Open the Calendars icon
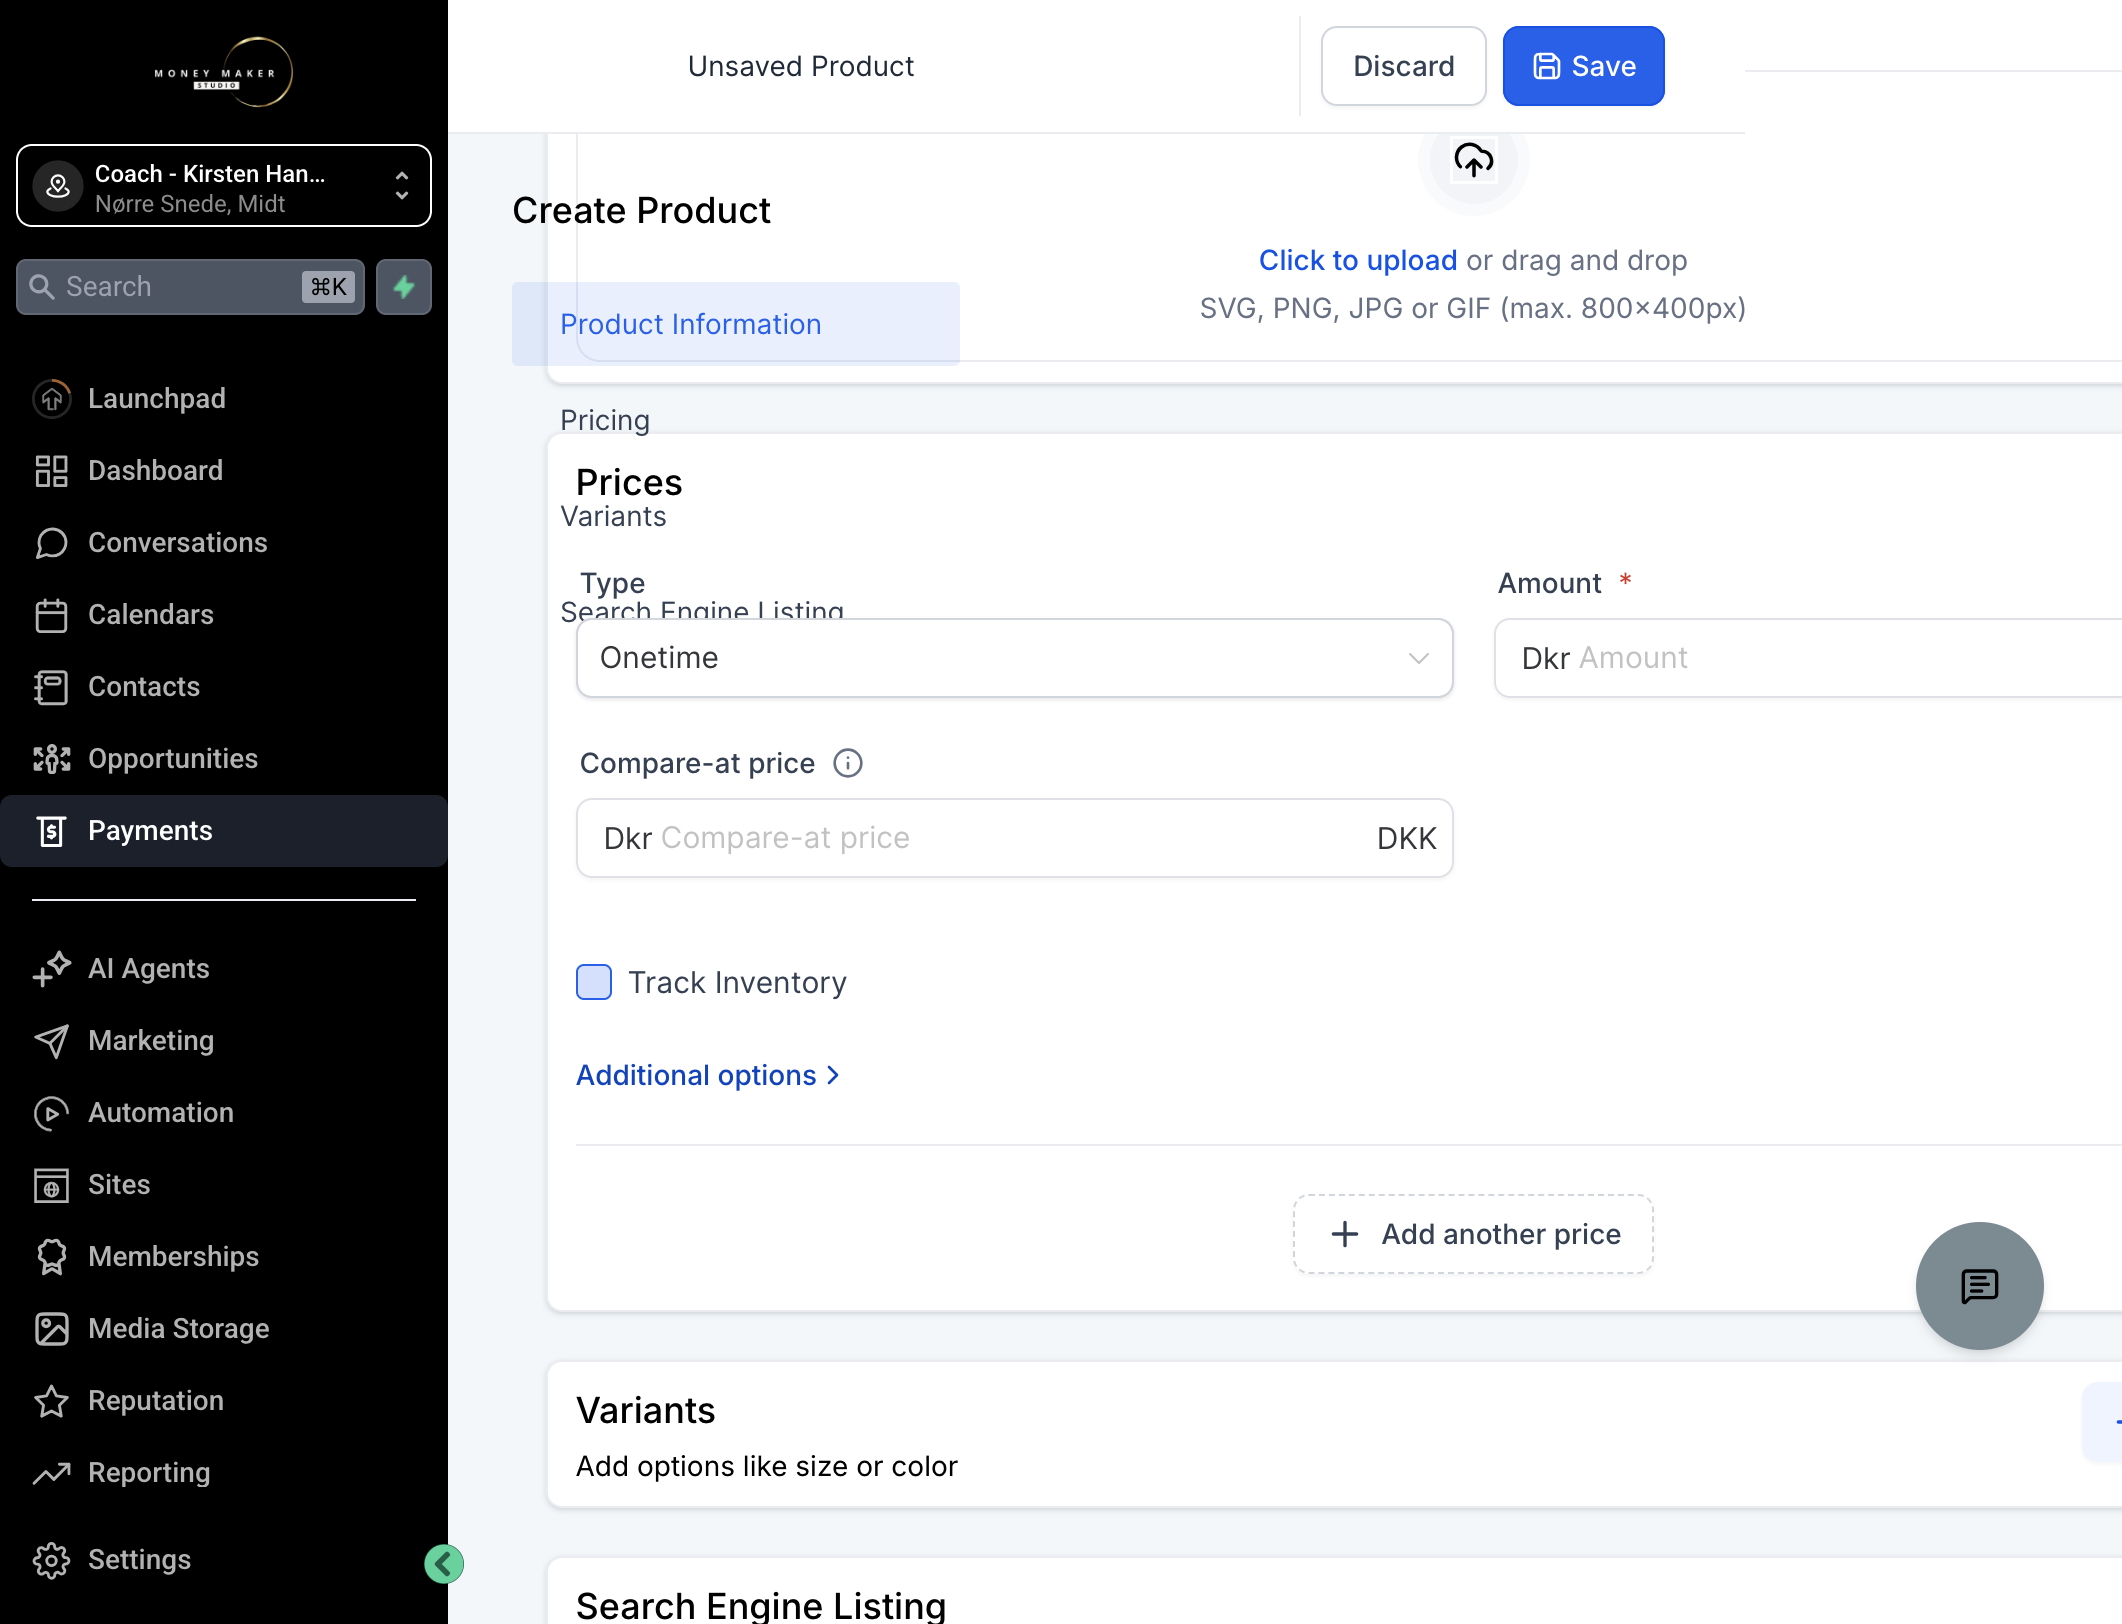This screenshot has width=2122, height=1624. [51, 615]
